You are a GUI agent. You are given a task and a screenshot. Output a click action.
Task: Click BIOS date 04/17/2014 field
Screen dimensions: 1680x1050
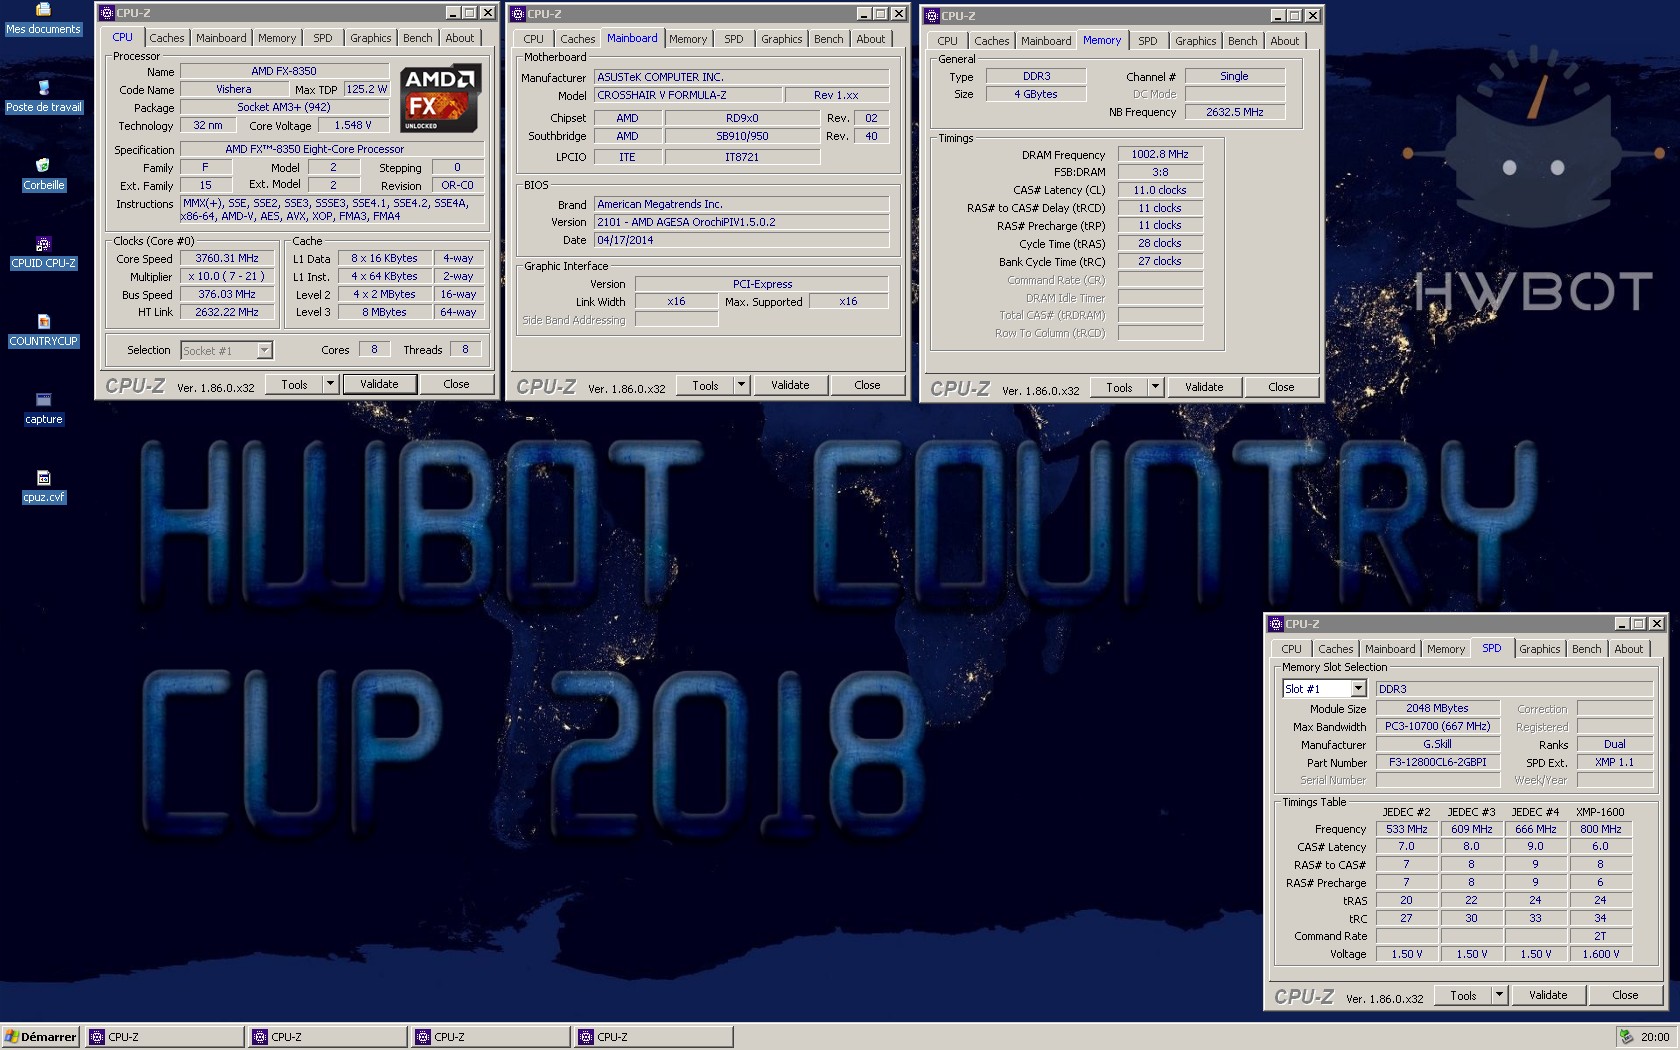[x=741, y=240]
